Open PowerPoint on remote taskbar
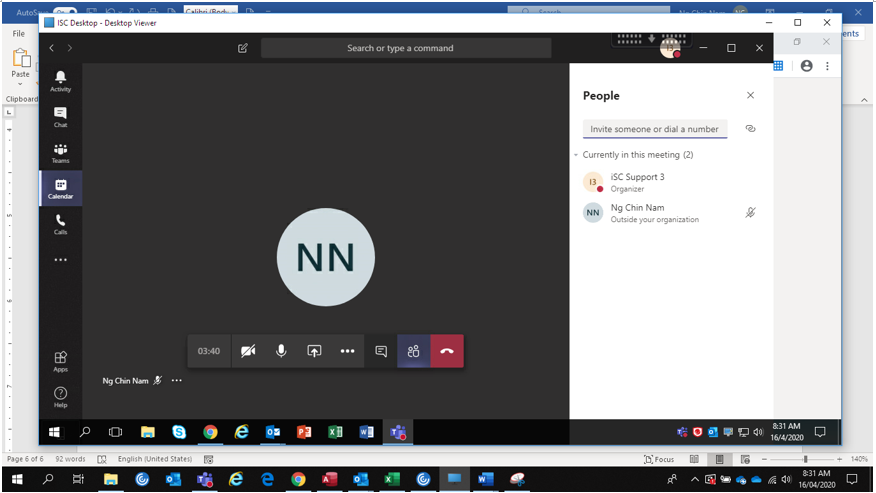 pos(304,432)
